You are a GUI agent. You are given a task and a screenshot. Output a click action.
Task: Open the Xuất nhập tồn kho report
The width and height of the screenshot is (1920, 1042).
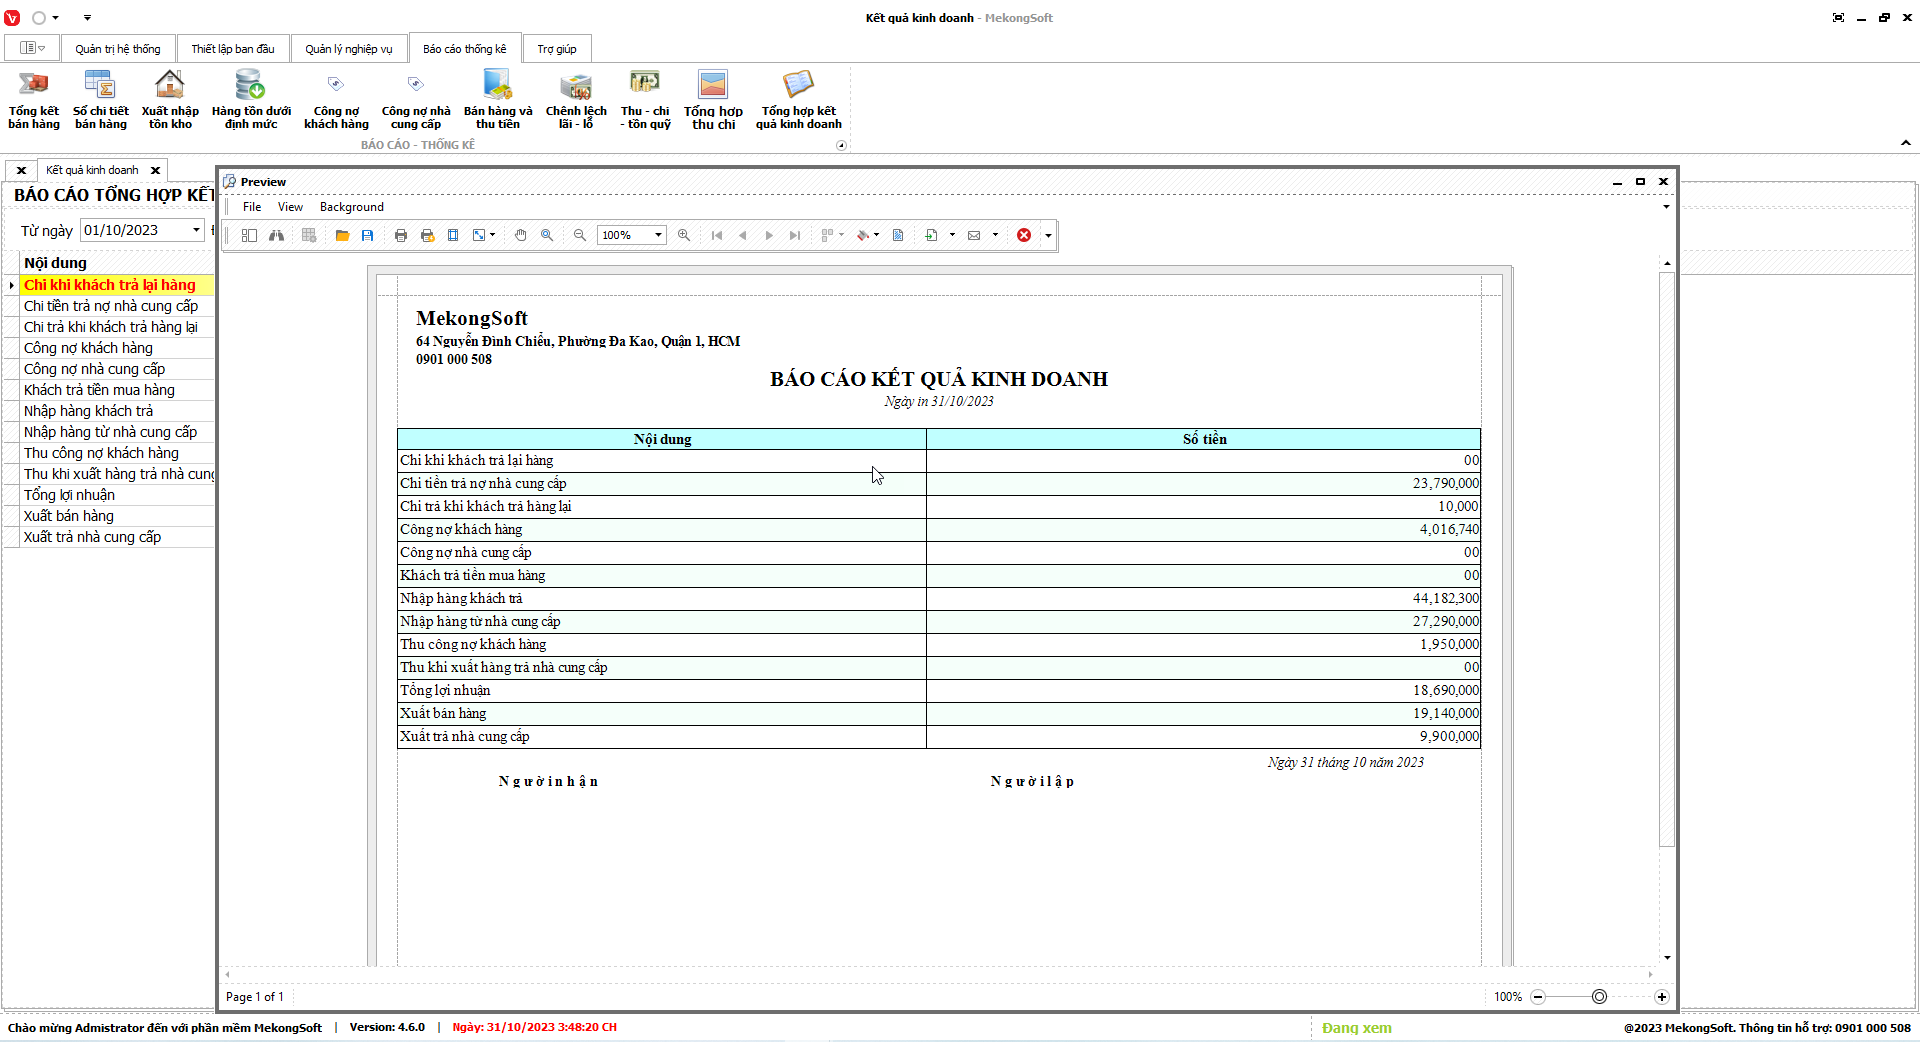tap(170, 100)
